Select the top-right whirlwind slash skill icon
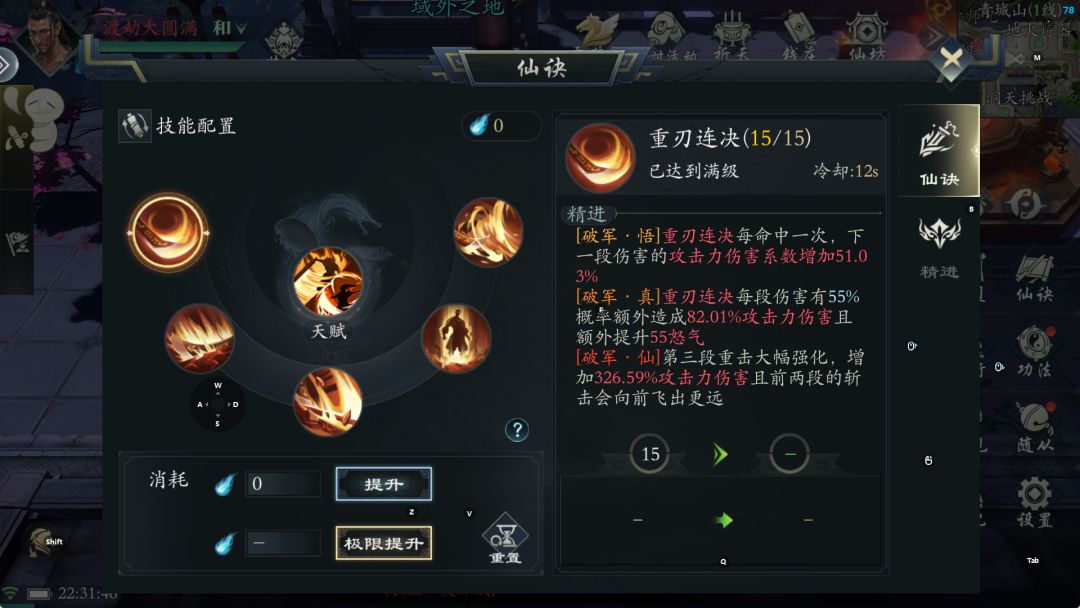The width and height of the screenshot is (1080, 608). coord(488,233)
